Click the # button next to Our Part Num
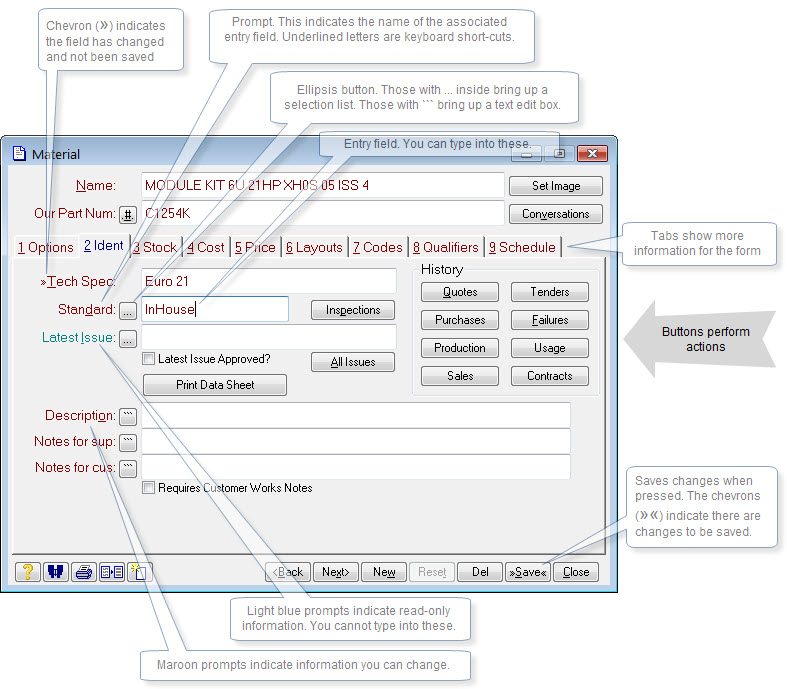The width and height of the screenshot is (787, 689). (128, 215)
